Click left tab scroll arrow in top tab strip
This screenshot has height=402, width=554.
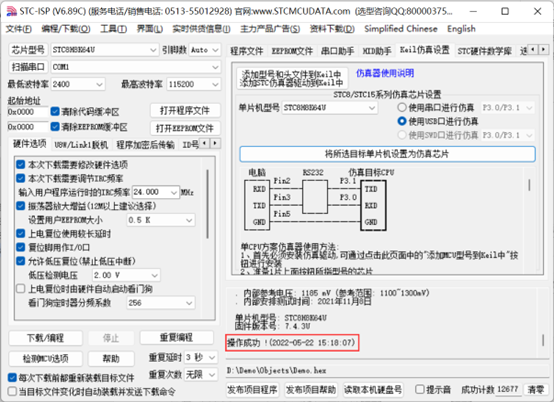pyautogui.click(x=533, y=50)
